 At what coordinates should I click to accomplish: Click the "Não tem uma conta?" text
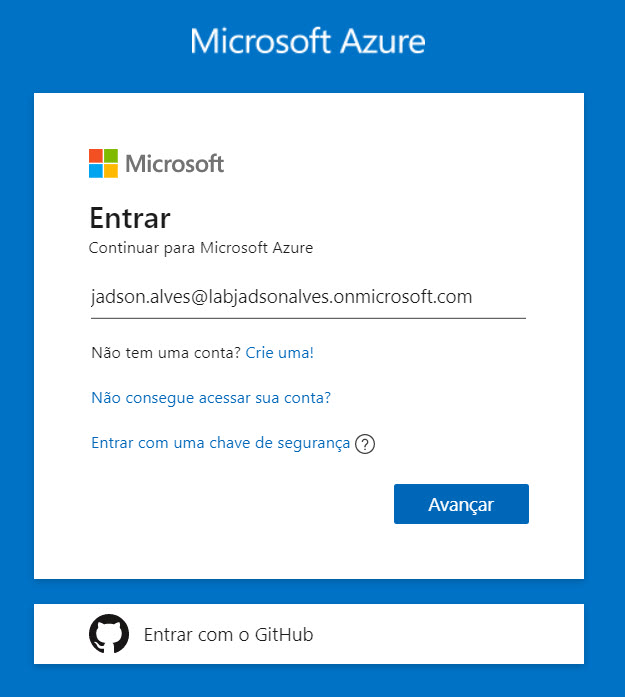165,352
